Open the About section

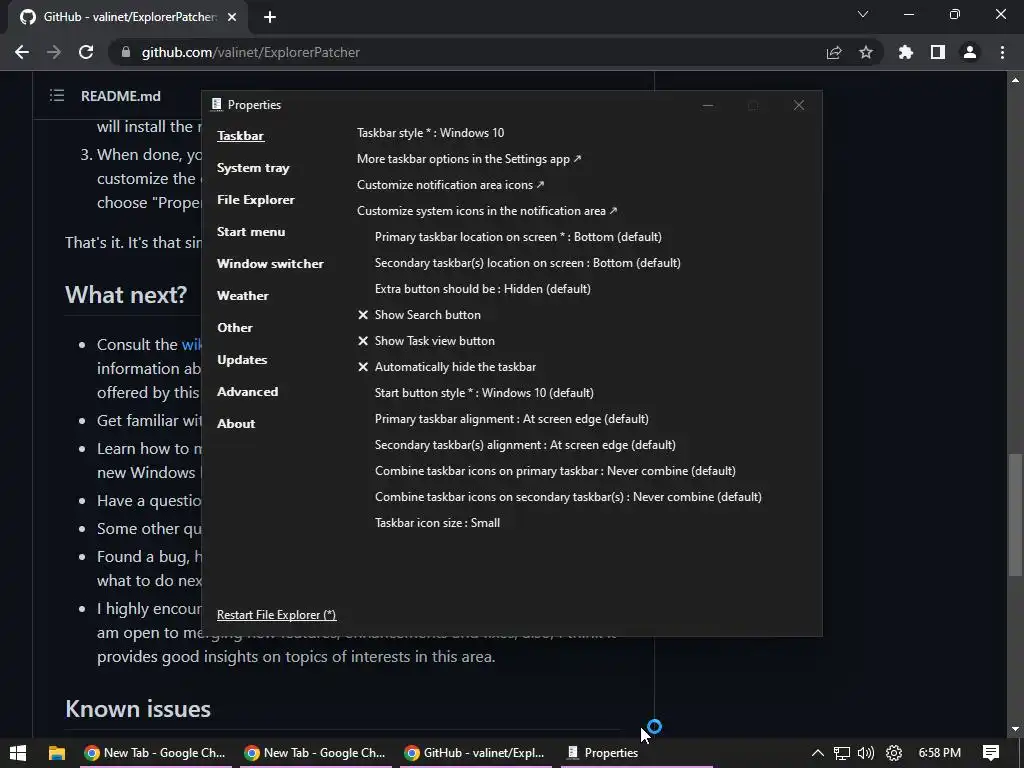tap(236, 424)
